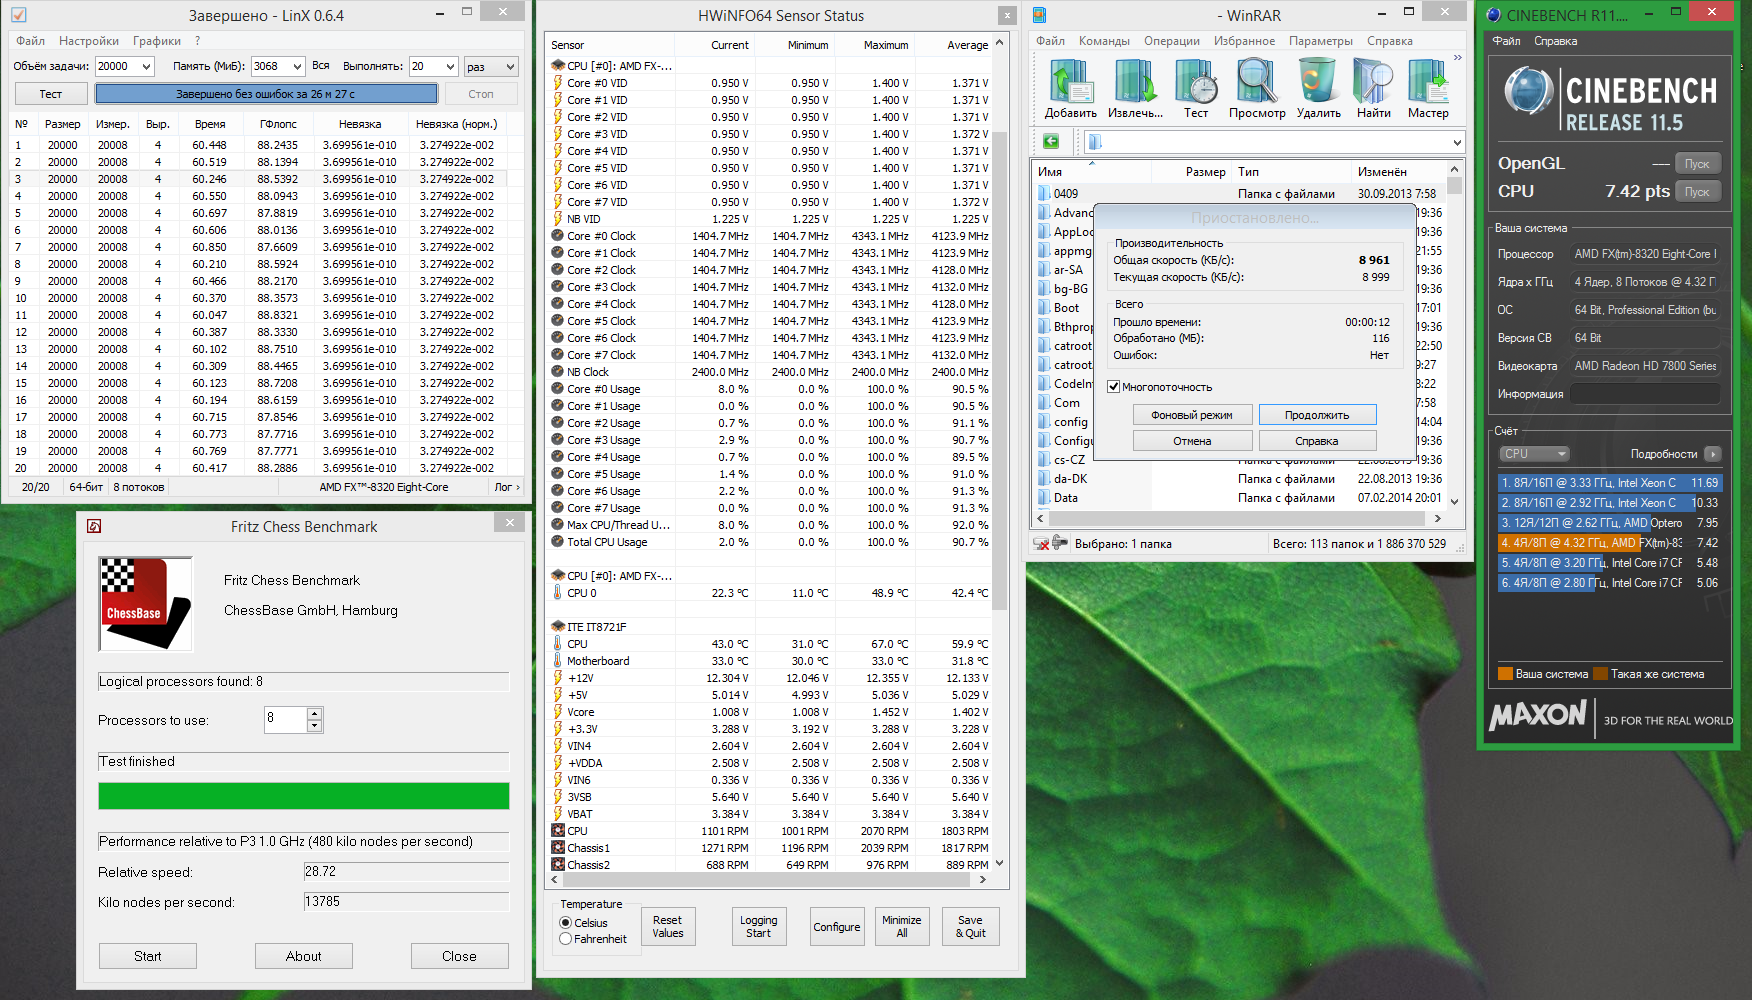Viewport: 1752px width, 1000px height.
Task: Click the Reset Values button in HWiNFO
Action: tap(667, 927)
